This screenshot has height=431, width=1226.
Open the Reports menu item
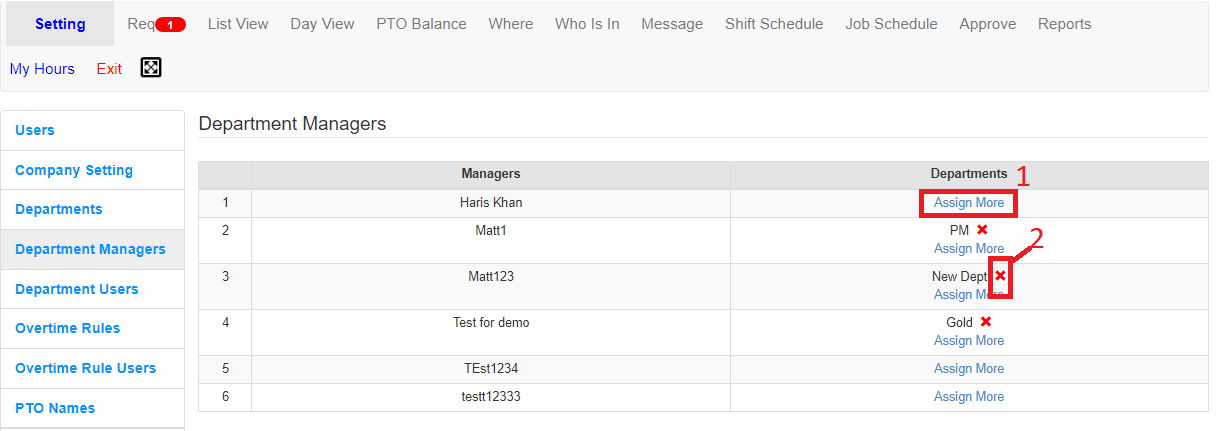click(x=1064, y=24)
